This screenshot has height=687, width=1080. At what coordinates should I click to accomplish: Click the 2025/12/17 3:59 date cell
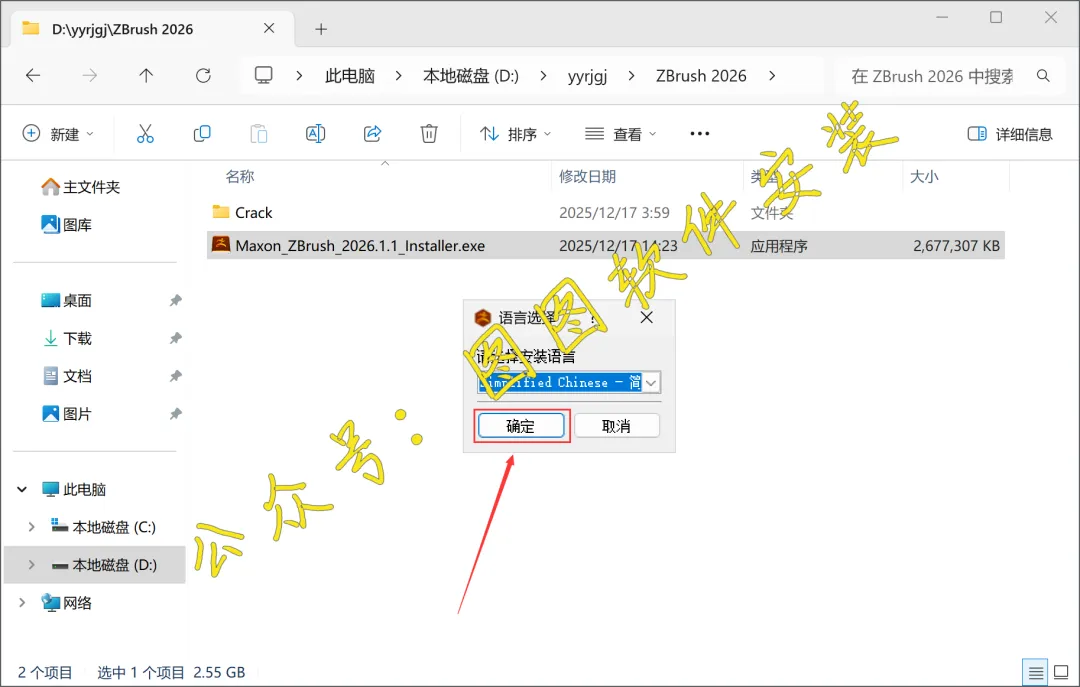[x=614, y=212]
